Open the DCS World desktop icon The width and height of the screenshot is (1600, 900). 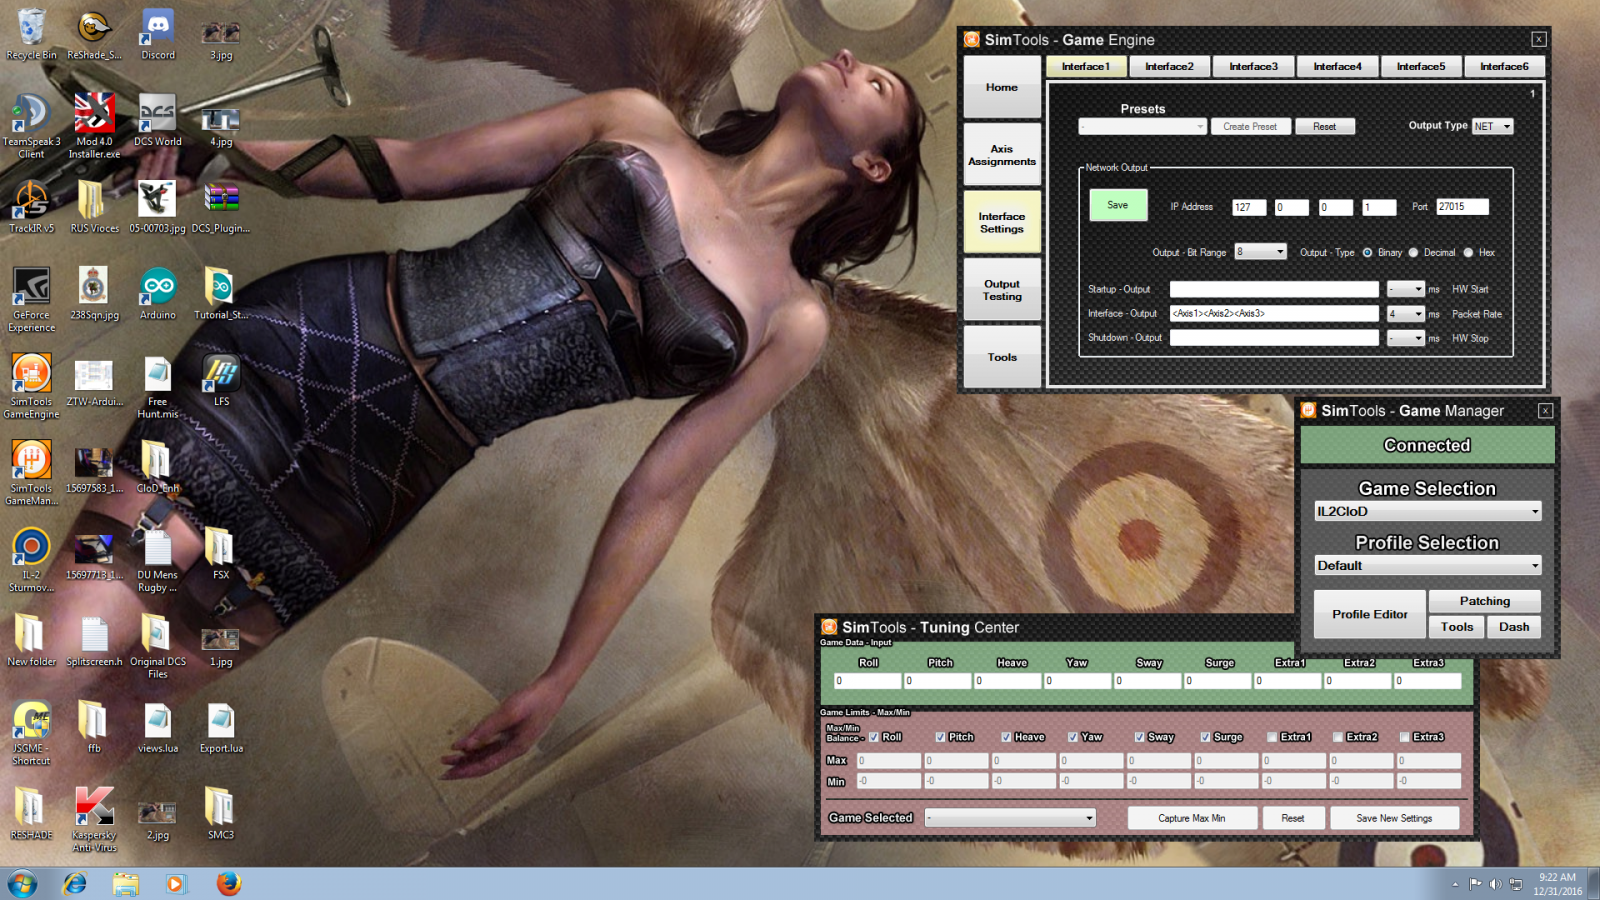[158, 120]
